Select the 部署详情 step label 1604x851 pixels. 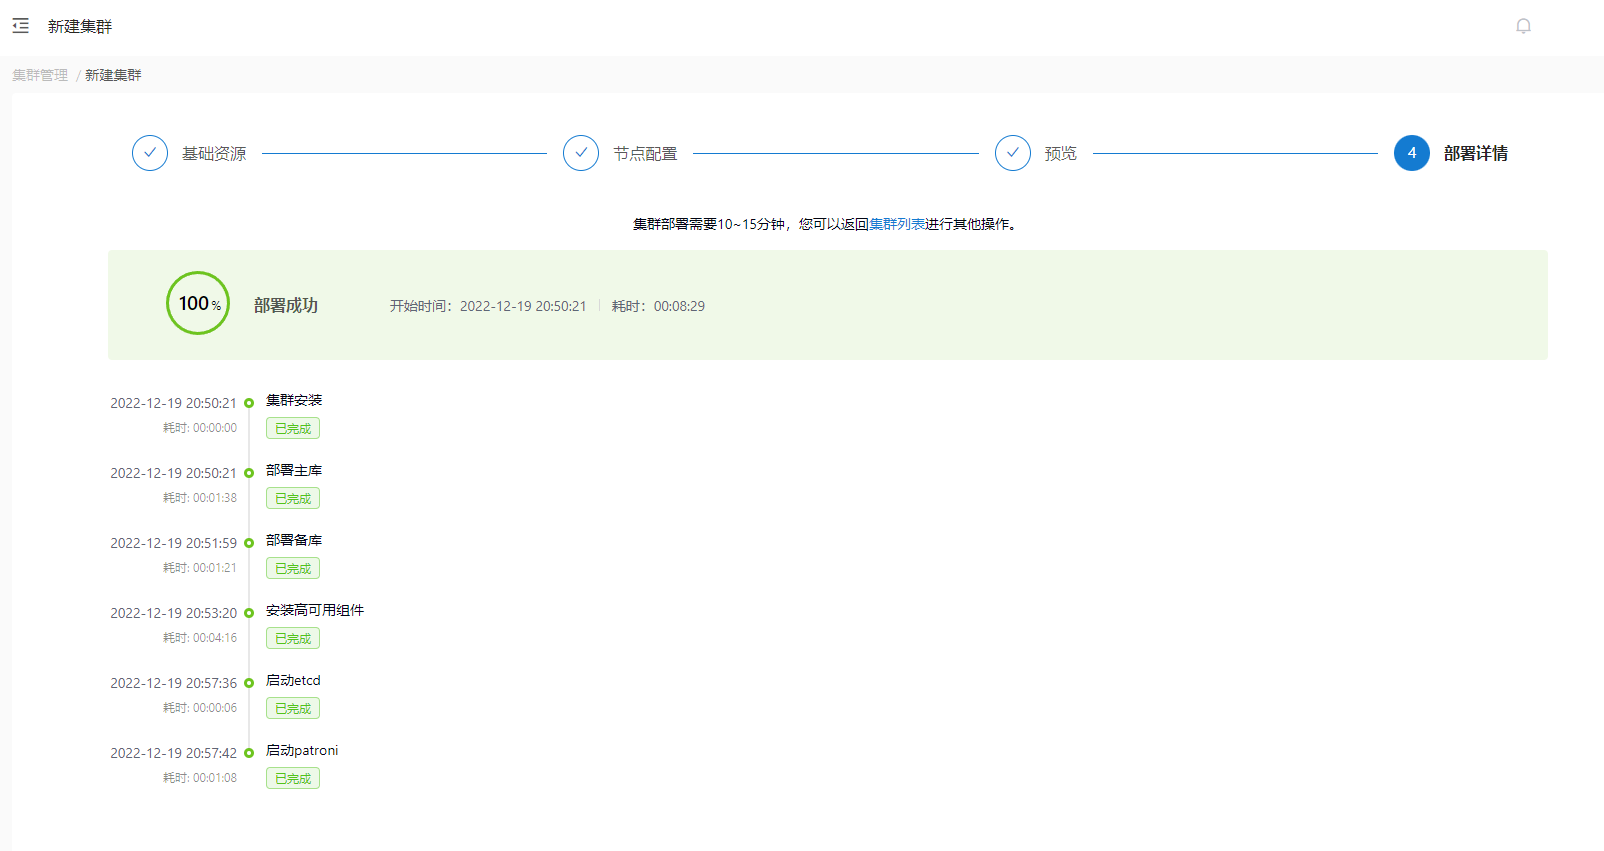1476,153
